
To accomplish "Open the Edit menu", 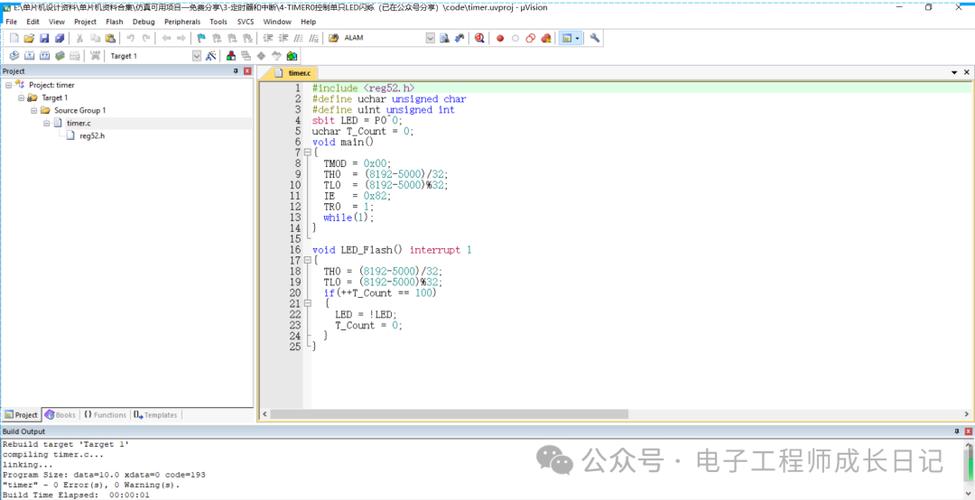I will coord(33,22).
